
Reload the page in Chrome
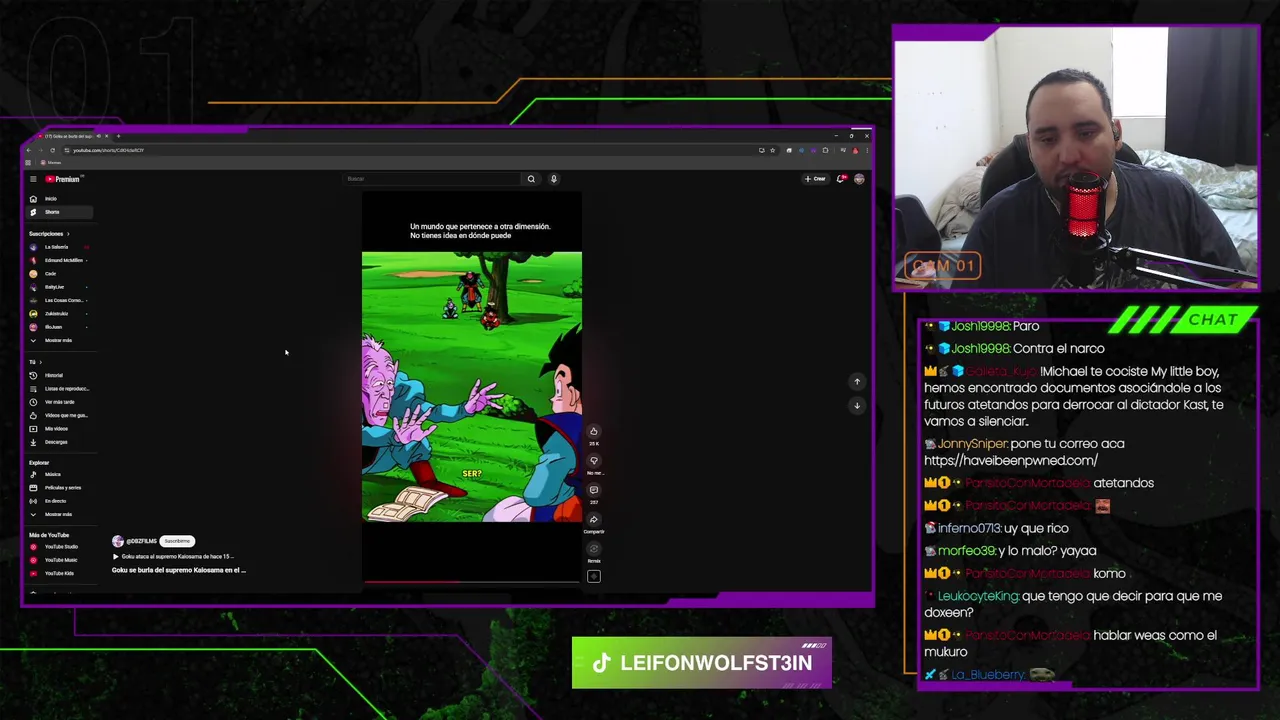52,150
